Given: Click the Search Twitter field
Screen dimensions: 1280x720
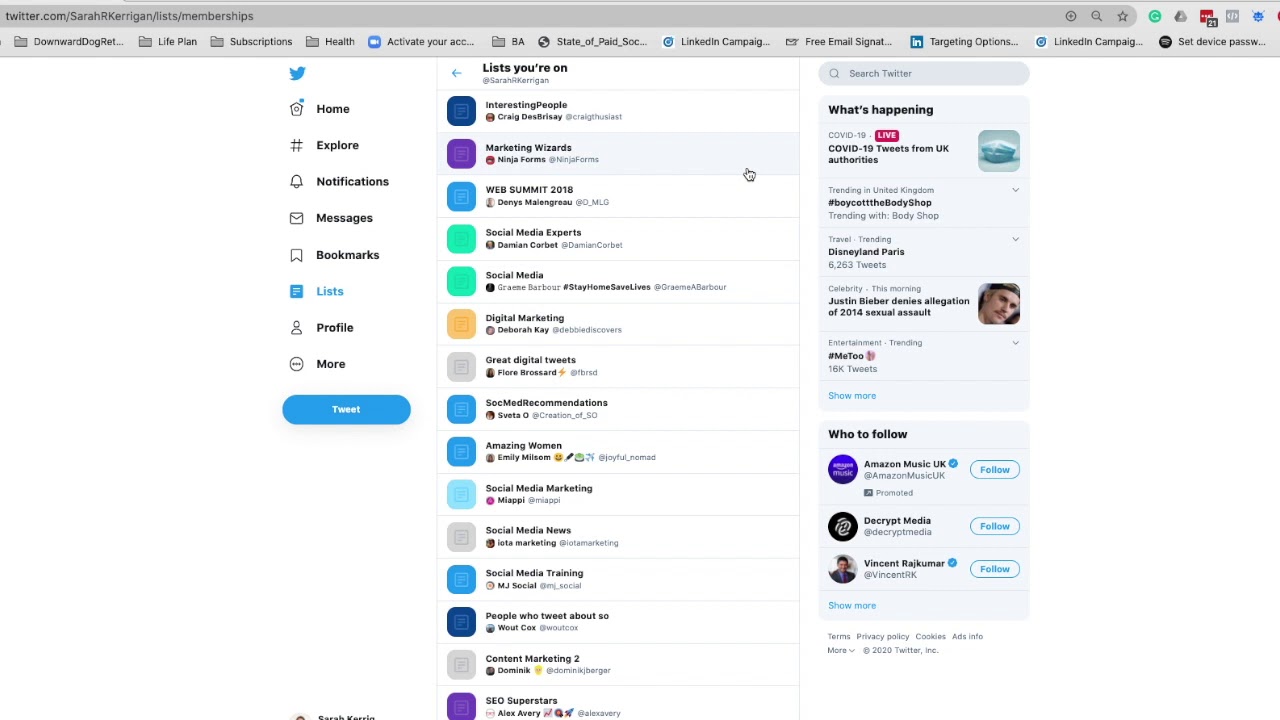Looking at the screenshot, I should [924, 73].
